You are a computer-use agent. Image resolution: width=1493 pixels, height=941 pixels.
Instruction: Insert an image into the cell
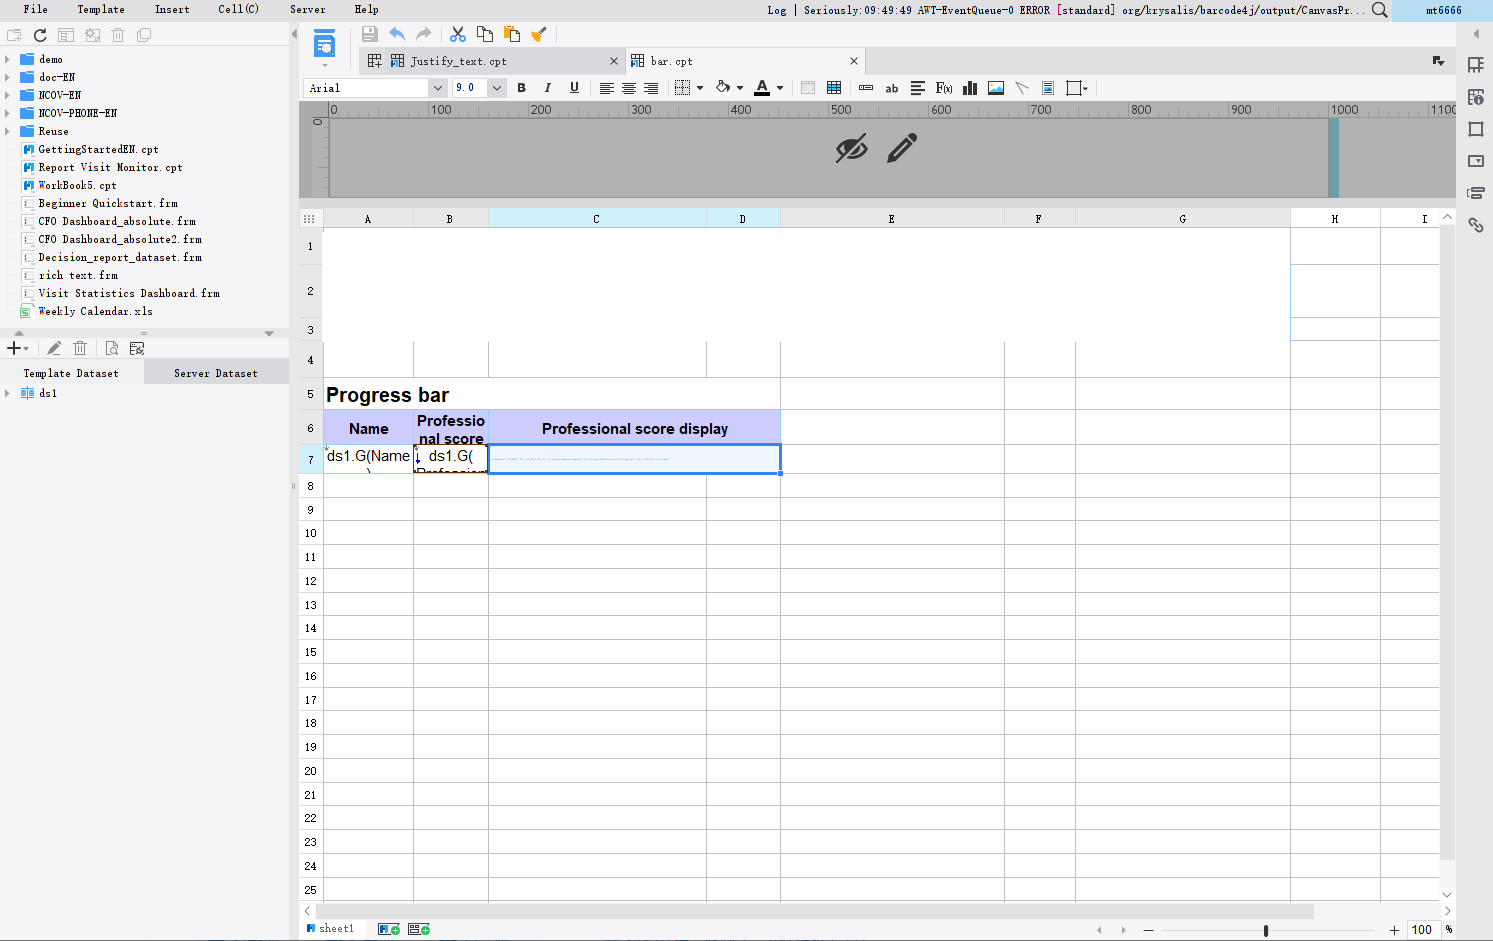pyautogui.click(x=995, y=88)
